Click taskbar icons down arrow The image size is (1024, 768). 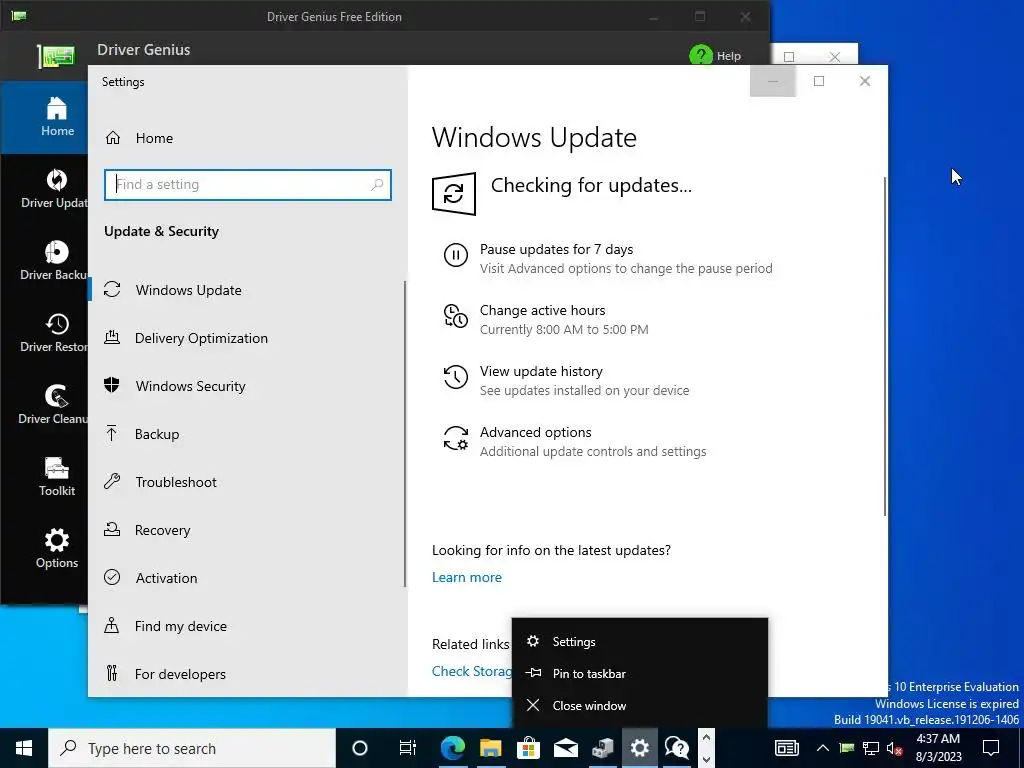[706, 760]
